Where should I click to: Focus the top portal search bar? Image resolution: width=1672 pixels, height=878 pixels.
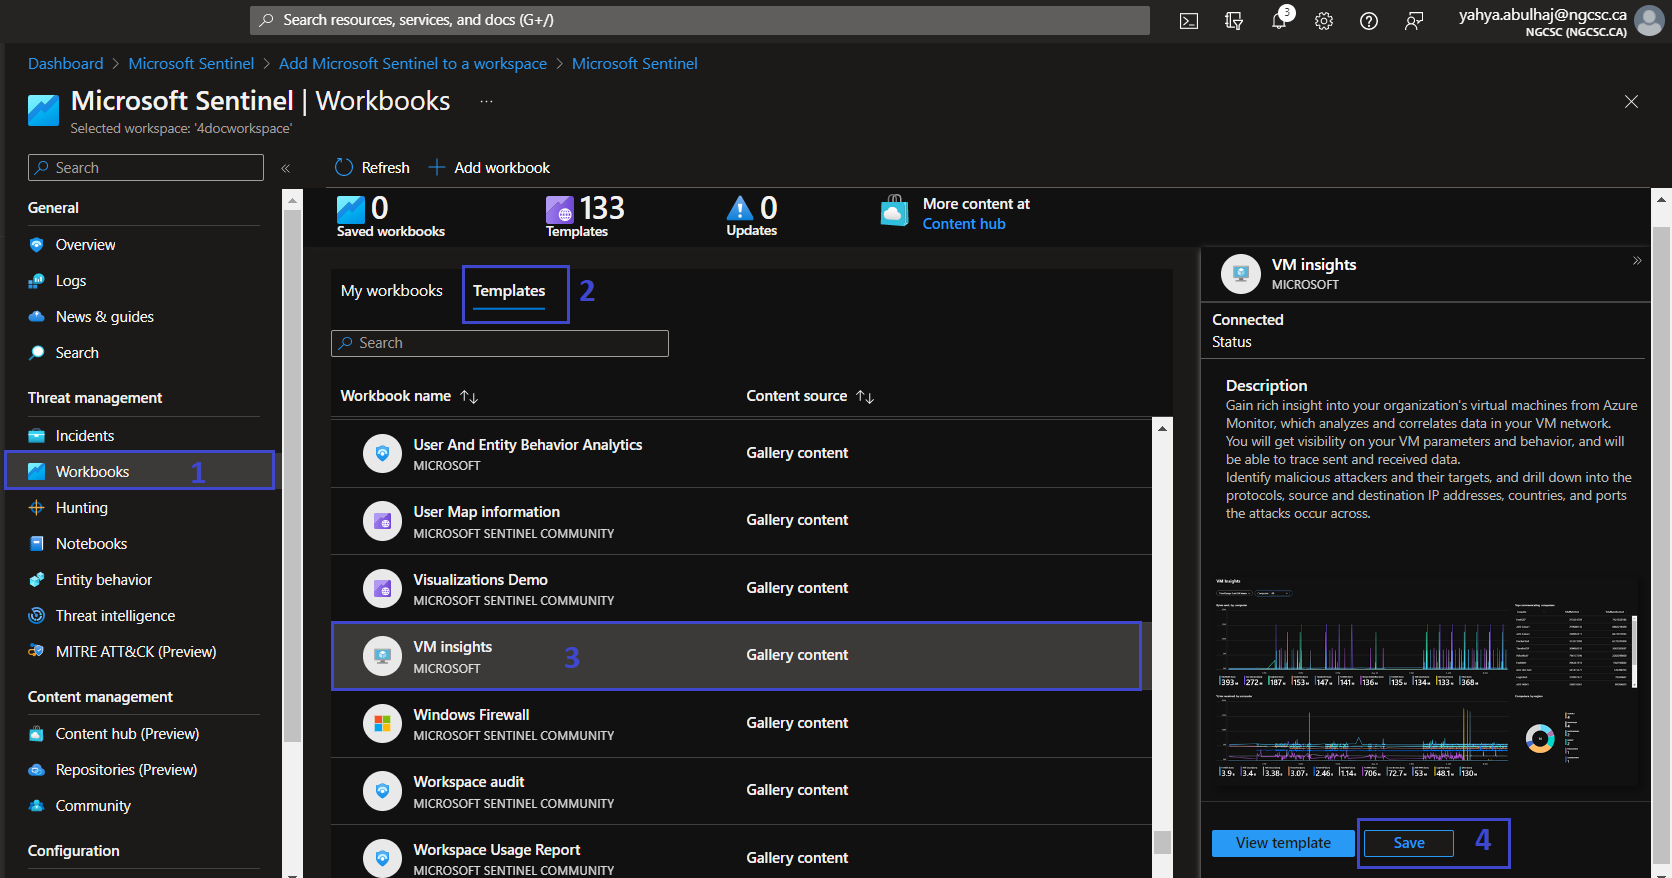point(700,20)
